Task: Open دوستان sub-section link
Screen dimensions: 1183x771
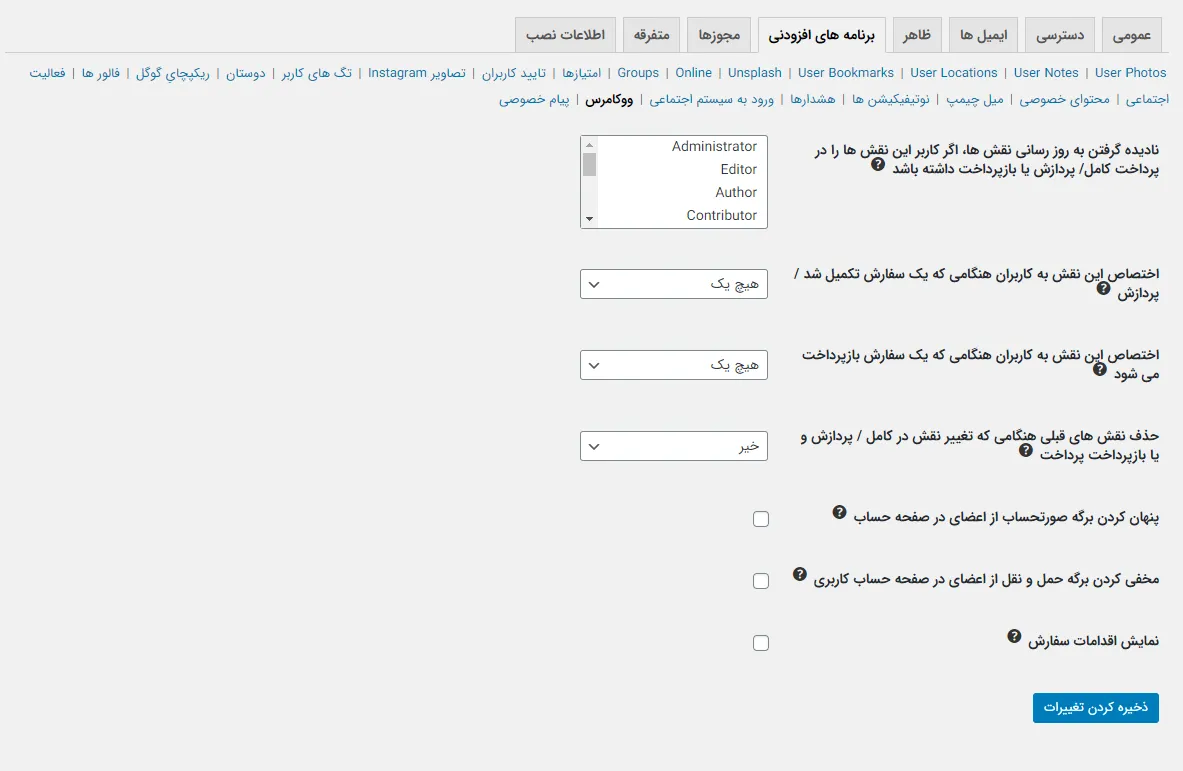Action: click(246, 73)
